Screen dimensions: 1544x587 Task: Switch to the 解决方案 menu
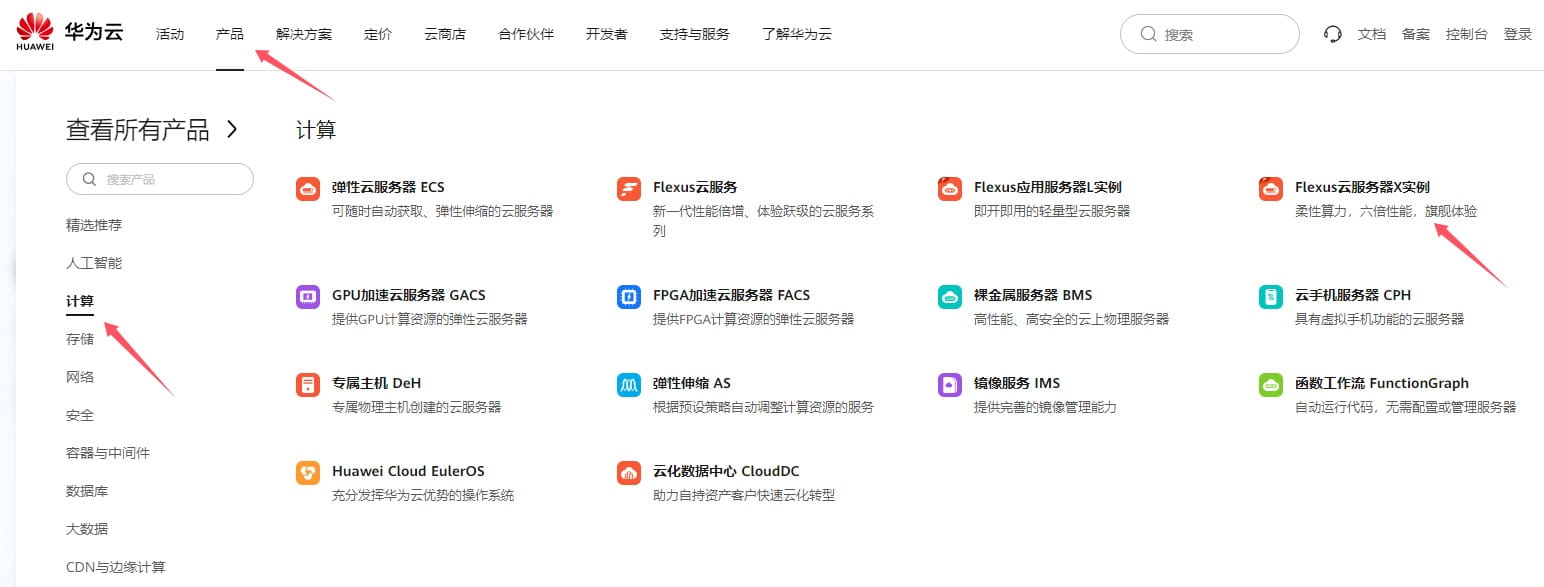coord(303,32)
